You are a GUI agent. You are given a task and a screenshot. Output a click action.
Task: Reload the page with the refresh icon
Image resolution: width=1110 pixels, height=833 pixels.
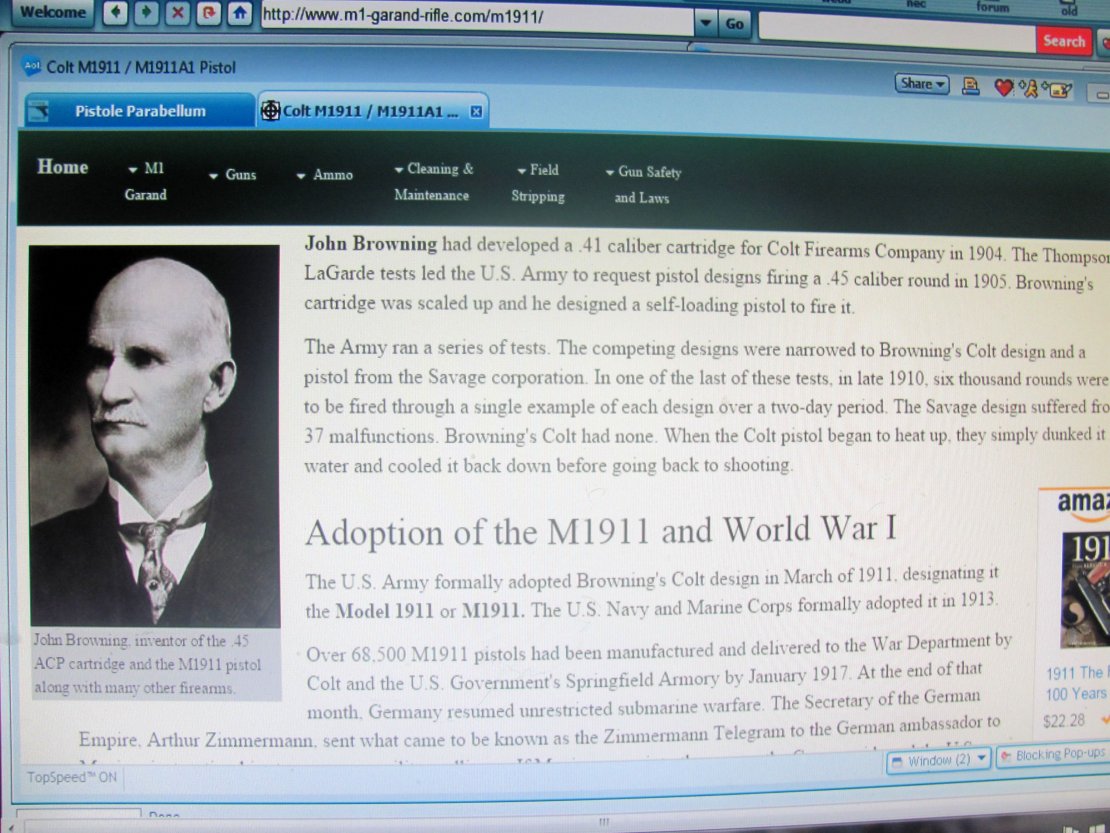tap(209, 13)
